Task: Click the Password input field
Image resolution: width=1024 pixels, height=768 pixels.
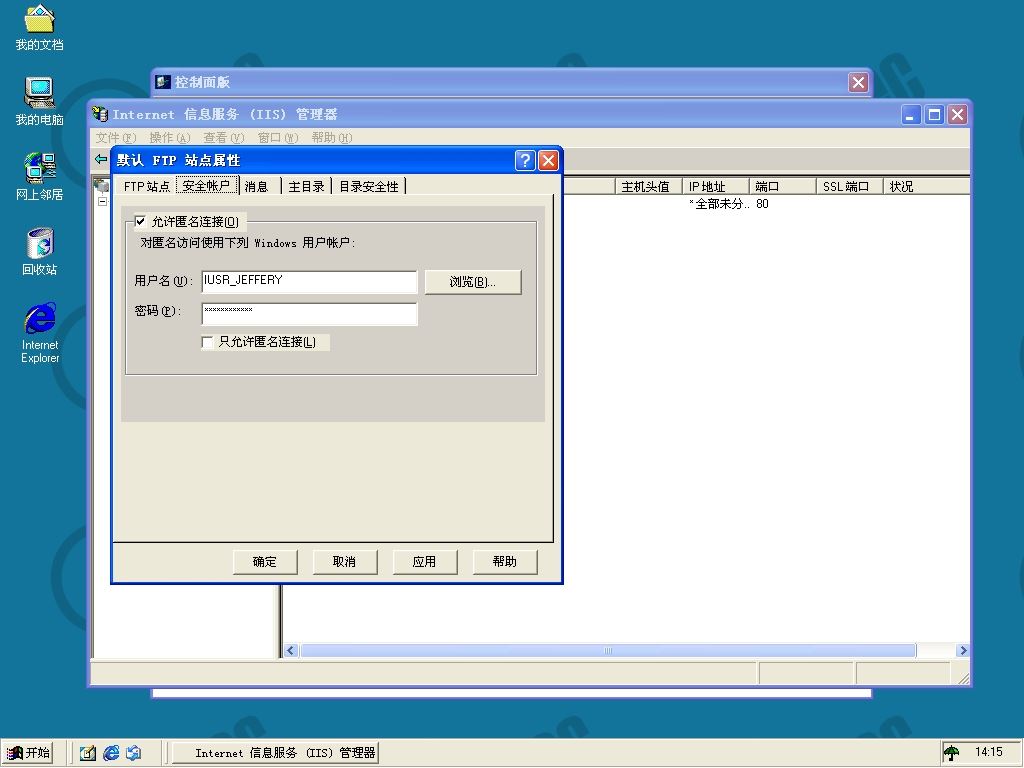Action: pyautogui.click(x=309, y=313)
